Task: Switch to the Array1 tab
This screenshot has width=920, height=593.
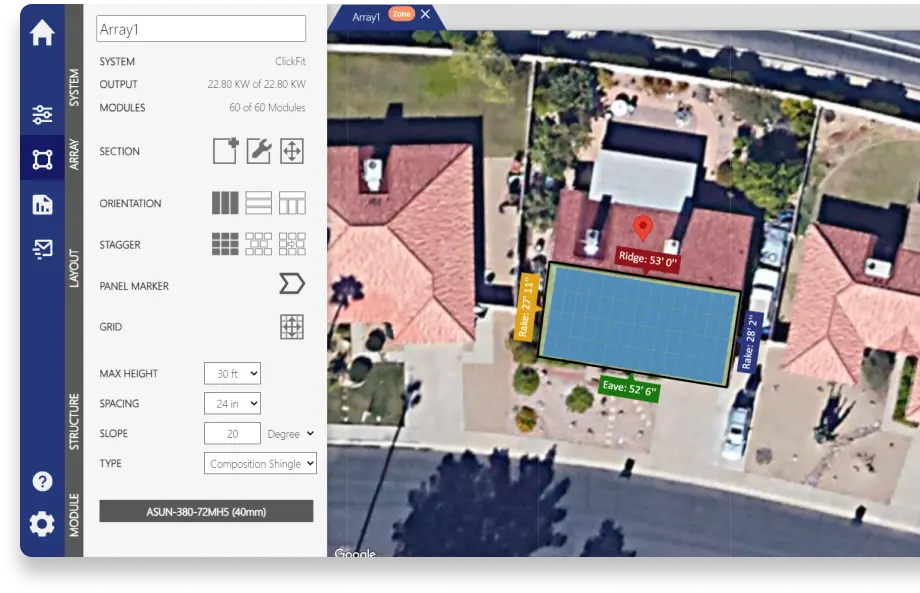Action: (x=366, y=16)
